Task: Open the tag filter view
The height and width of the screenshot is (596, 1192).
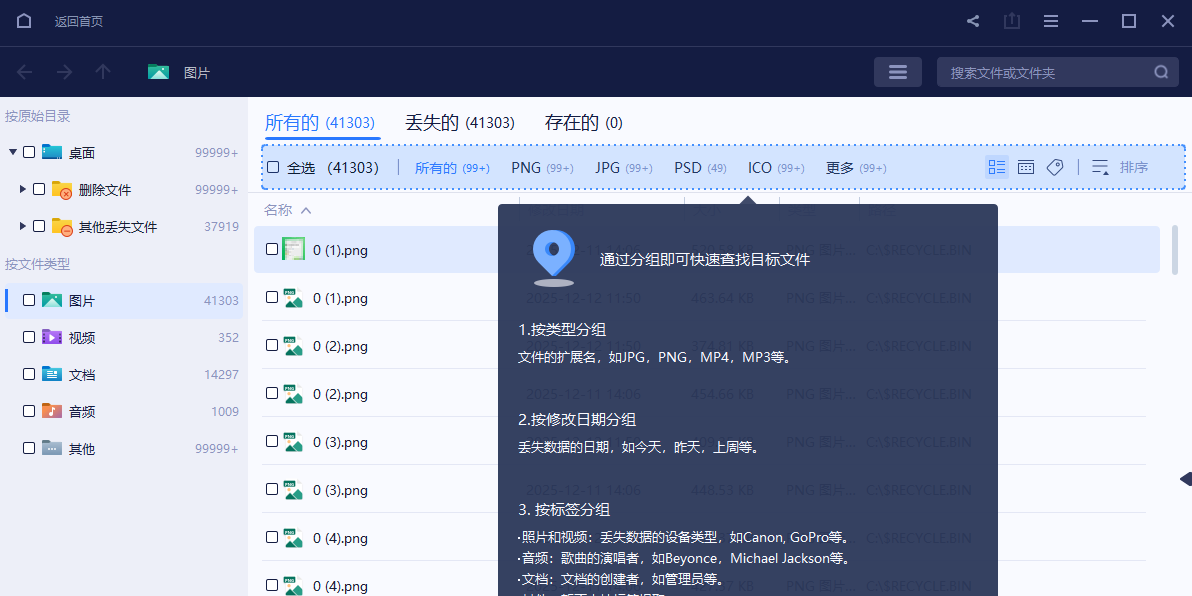Action: coord(1055,167)
